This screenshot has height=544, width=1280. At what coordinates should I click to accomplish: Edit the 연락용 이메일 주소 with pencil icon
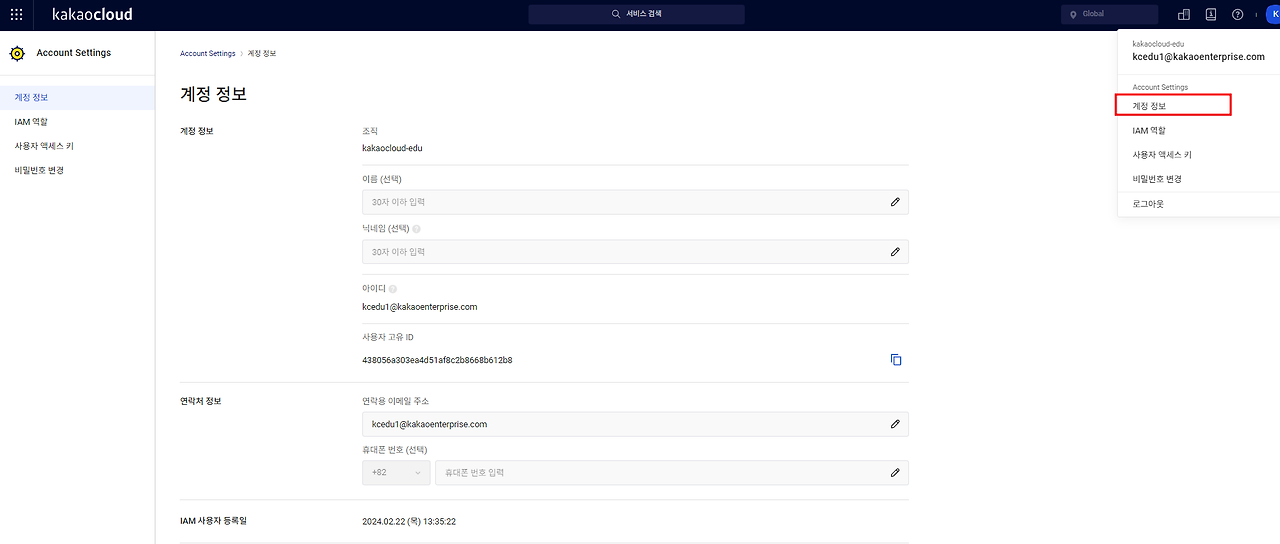895,424
